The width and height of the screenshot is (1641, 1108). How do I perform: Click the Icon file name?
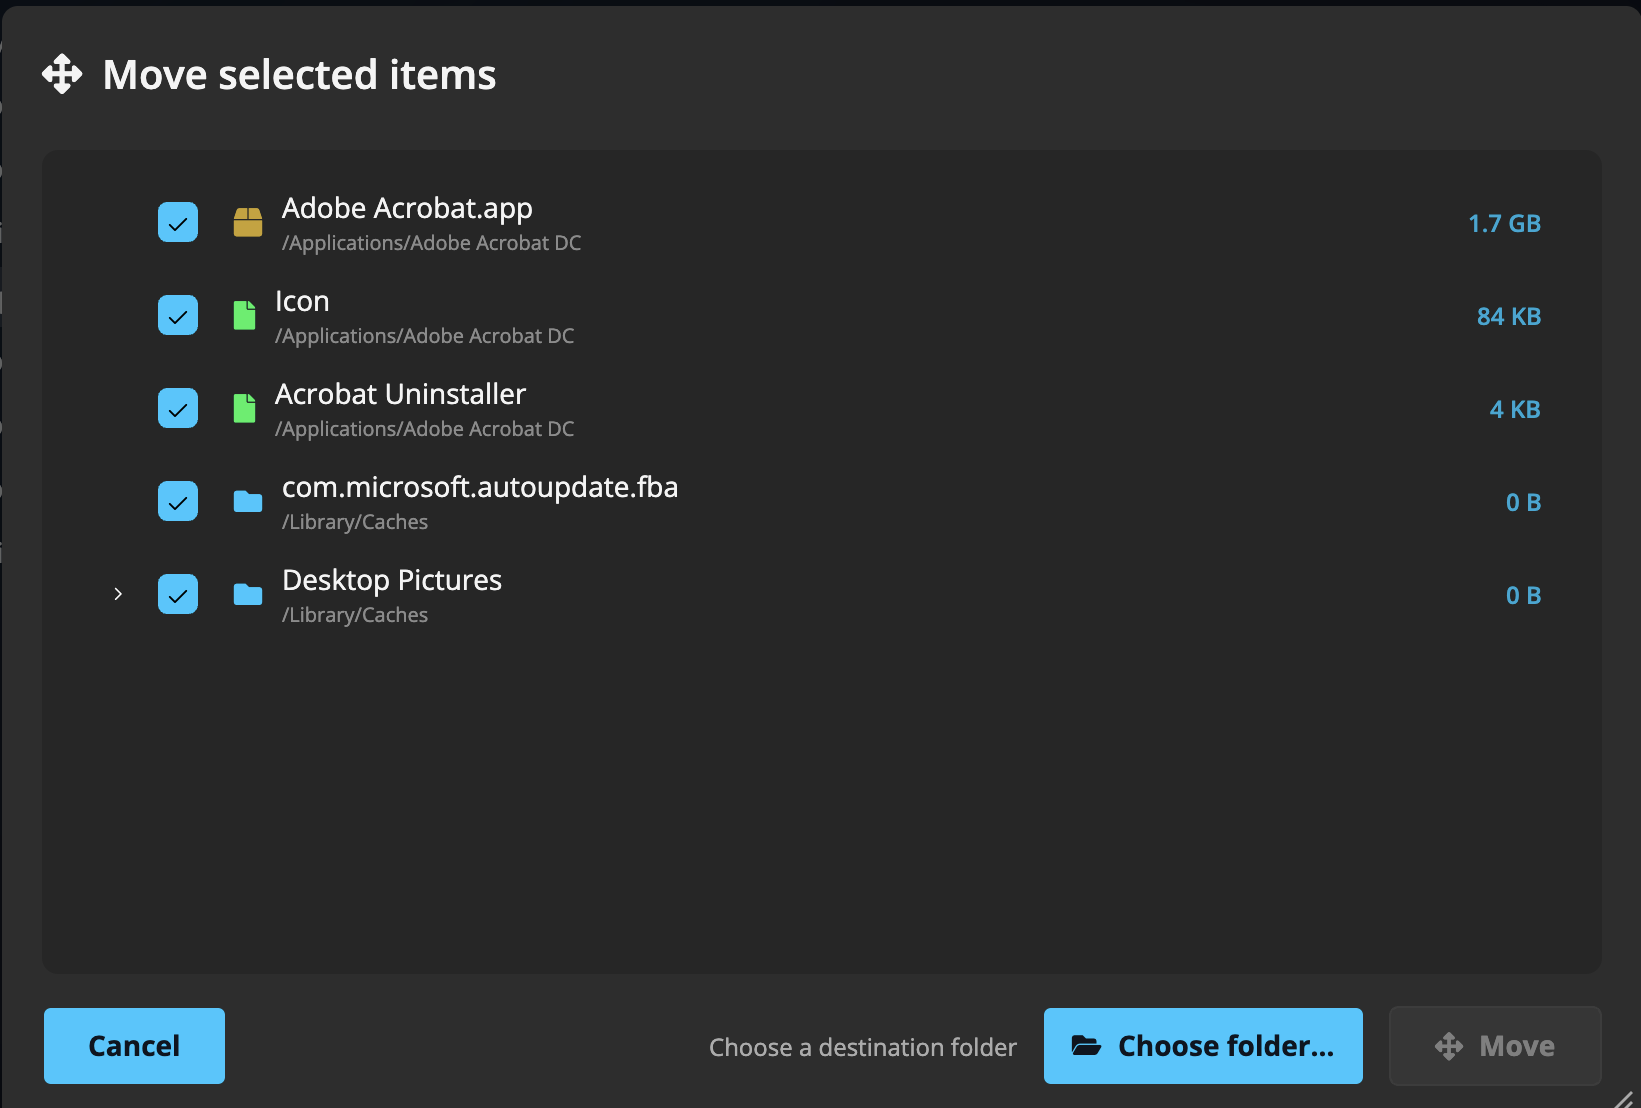click(x=302, y=301)
